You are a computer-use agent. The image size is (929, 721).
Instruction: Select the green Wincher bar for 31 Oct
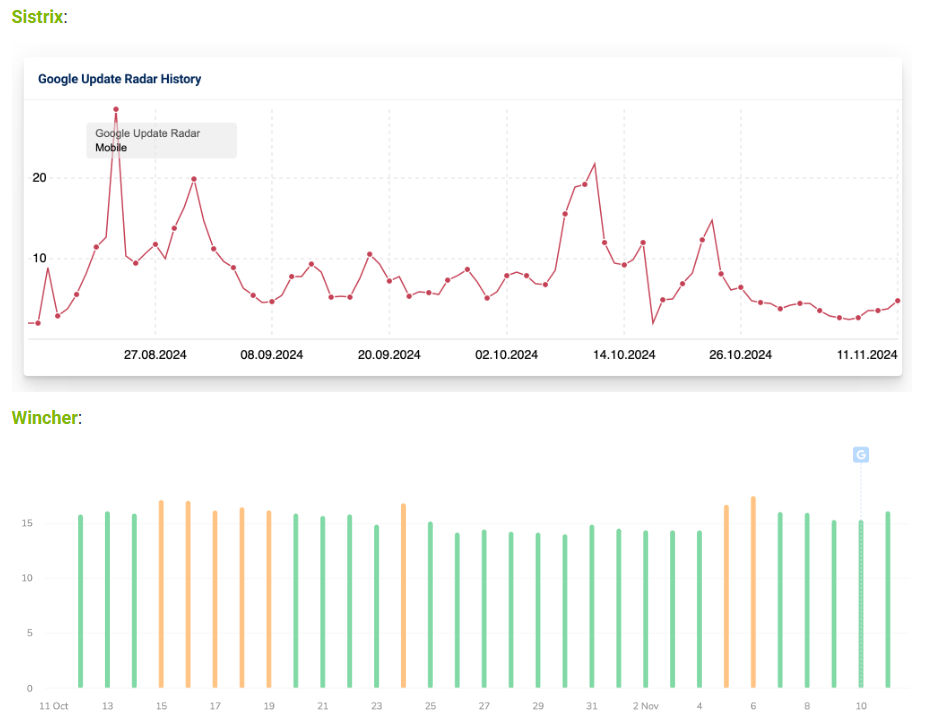(x=592, y=607)
